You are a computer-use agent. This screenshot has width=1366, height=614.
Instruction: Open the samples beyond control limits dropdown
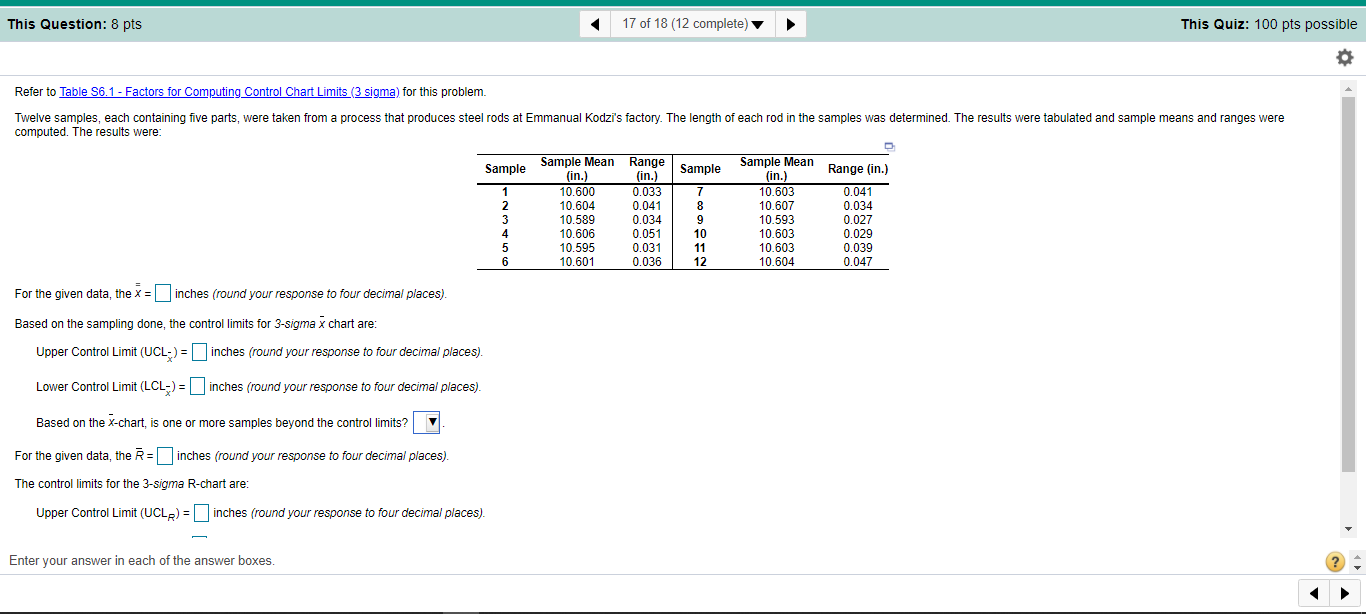pyautogui.click(x=428, y=423)
